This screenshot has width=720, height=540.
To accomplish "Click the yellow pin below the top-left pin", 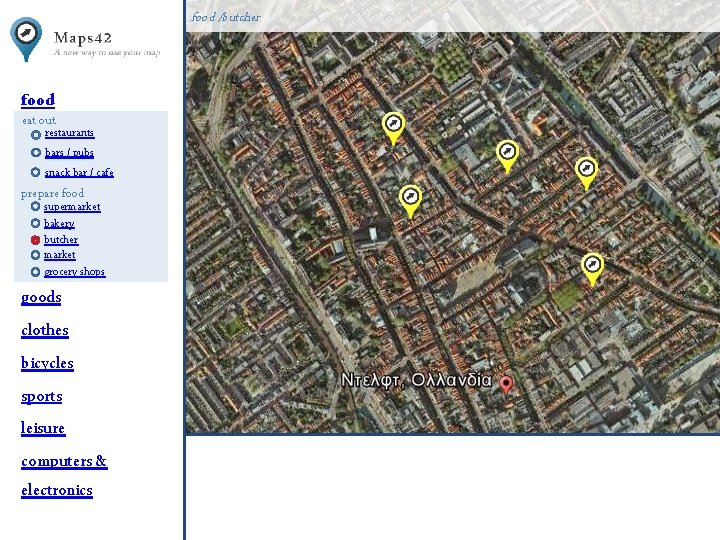I will click(x=411, y=202).
